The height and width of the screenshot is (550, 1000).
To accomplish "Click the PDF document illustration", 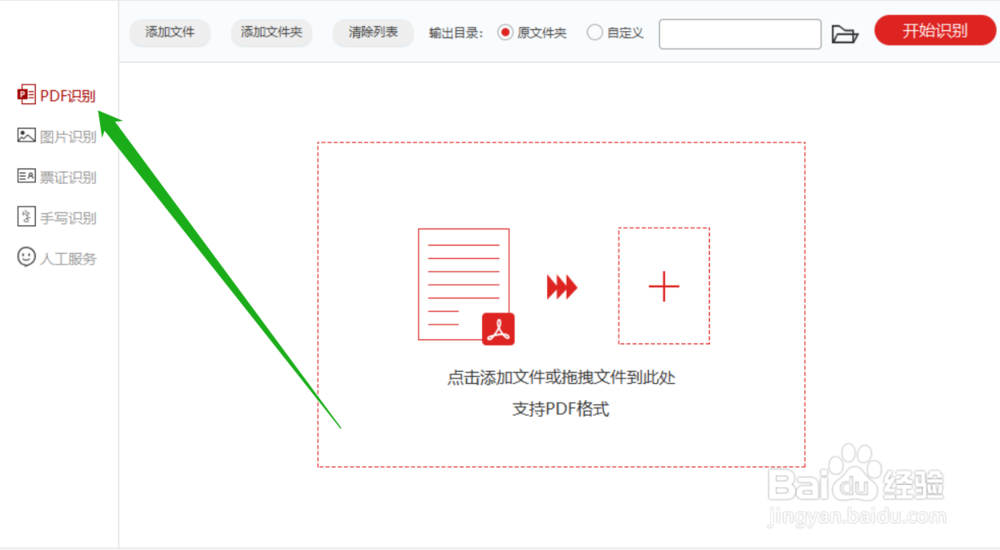I will click(464, 284).
